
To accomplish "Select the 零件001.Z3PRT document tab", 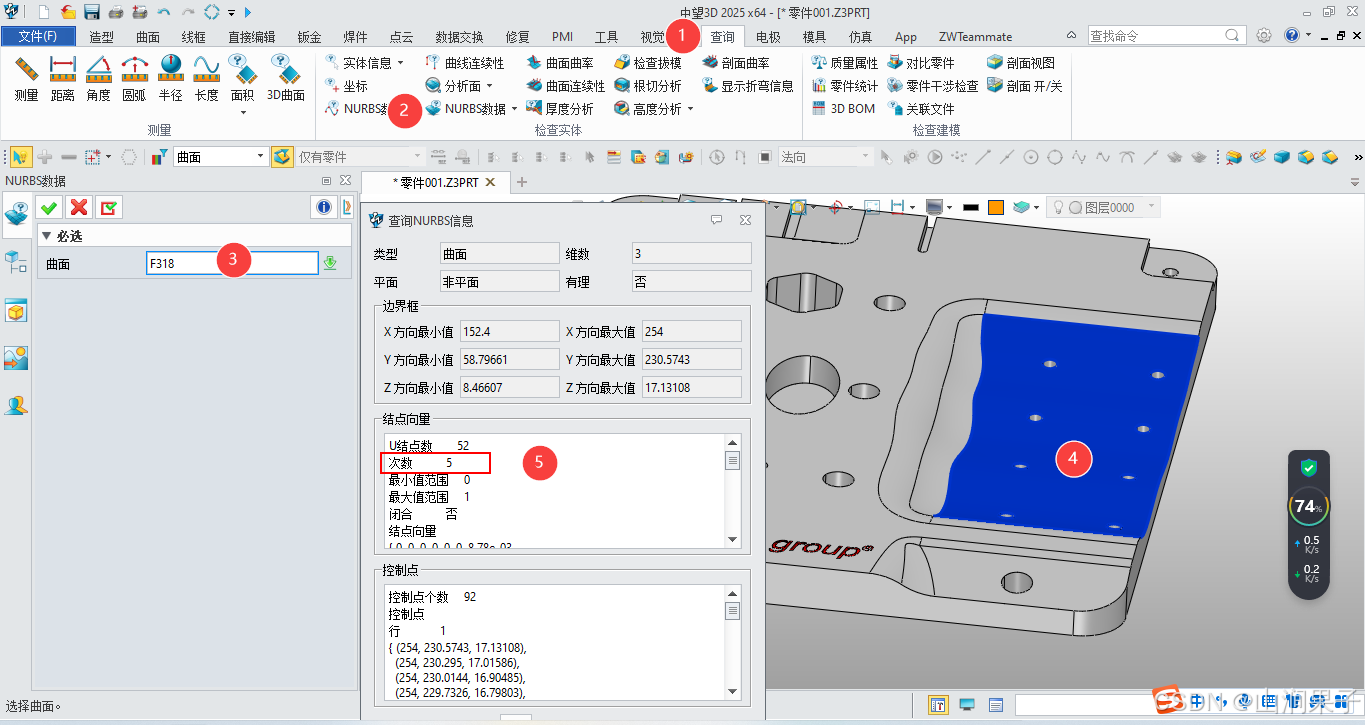I will pos(435,182).
